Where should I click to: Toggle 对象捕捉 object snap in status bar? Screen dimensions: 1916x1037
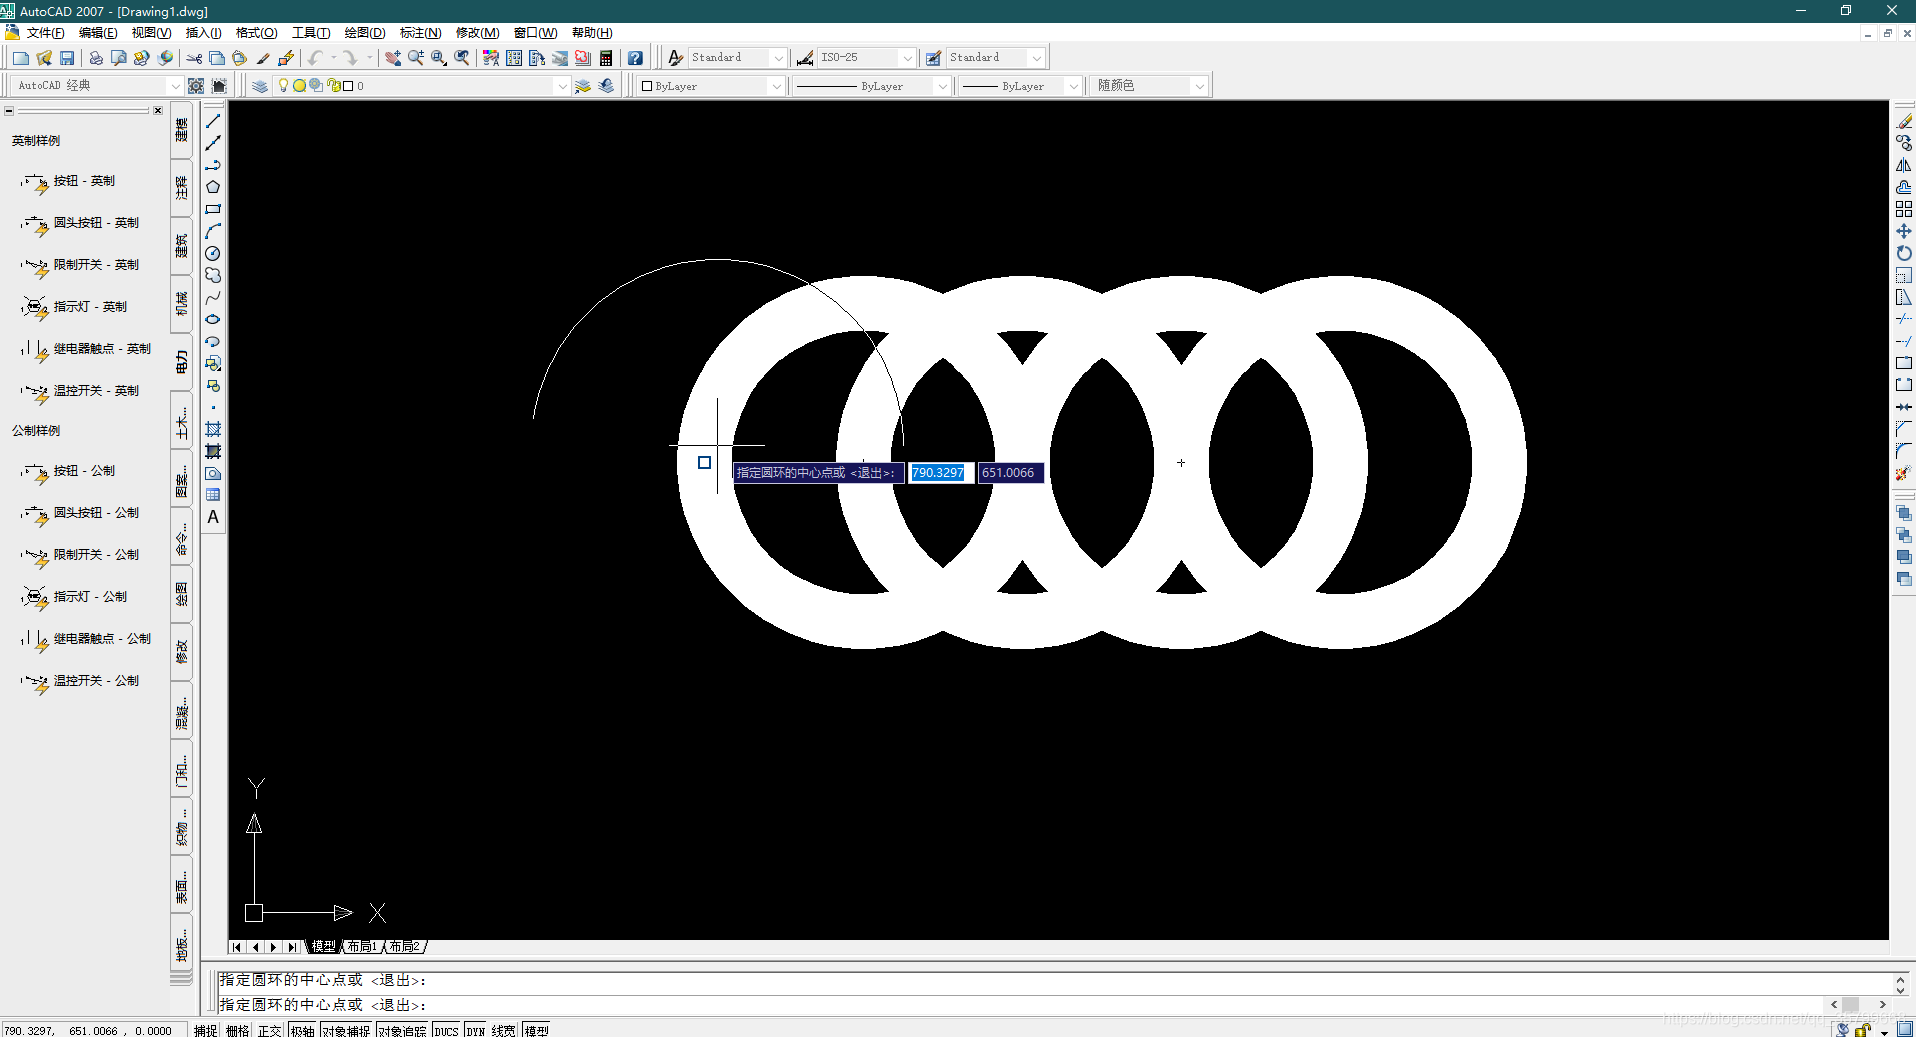[347, 1030]
